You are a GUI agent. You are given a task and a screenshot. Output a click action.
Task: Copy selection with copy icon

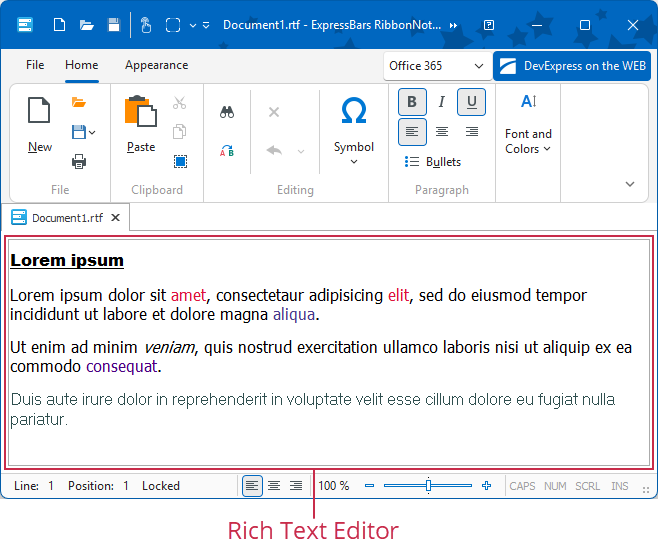(x=180, y=132)
